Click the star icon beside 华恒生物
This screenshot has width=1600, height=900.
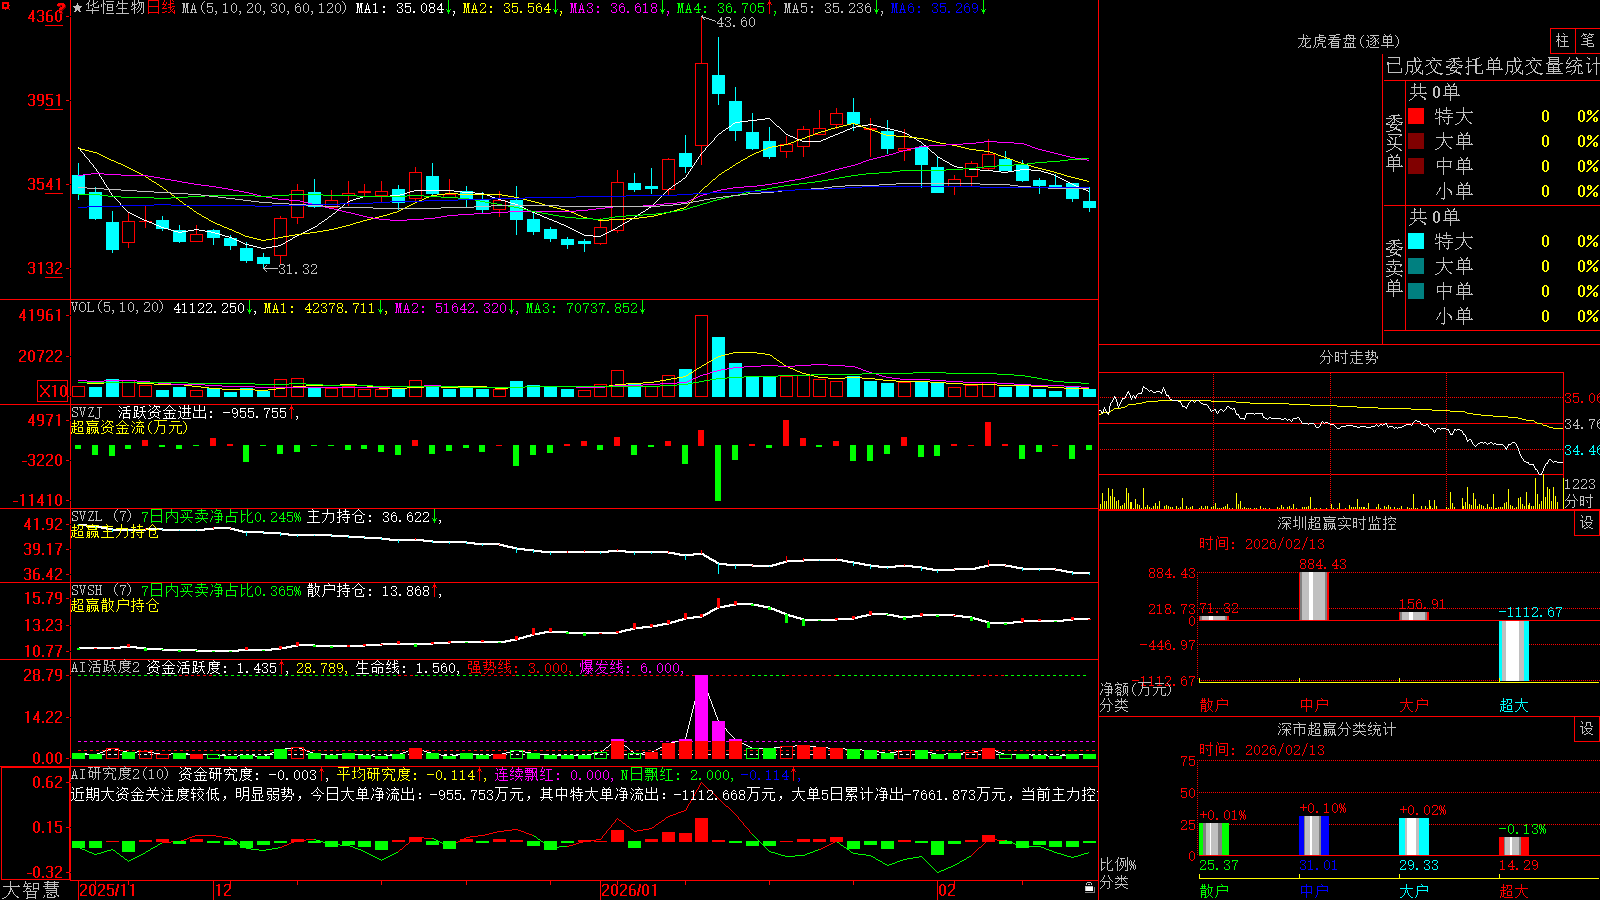point(78,8)
